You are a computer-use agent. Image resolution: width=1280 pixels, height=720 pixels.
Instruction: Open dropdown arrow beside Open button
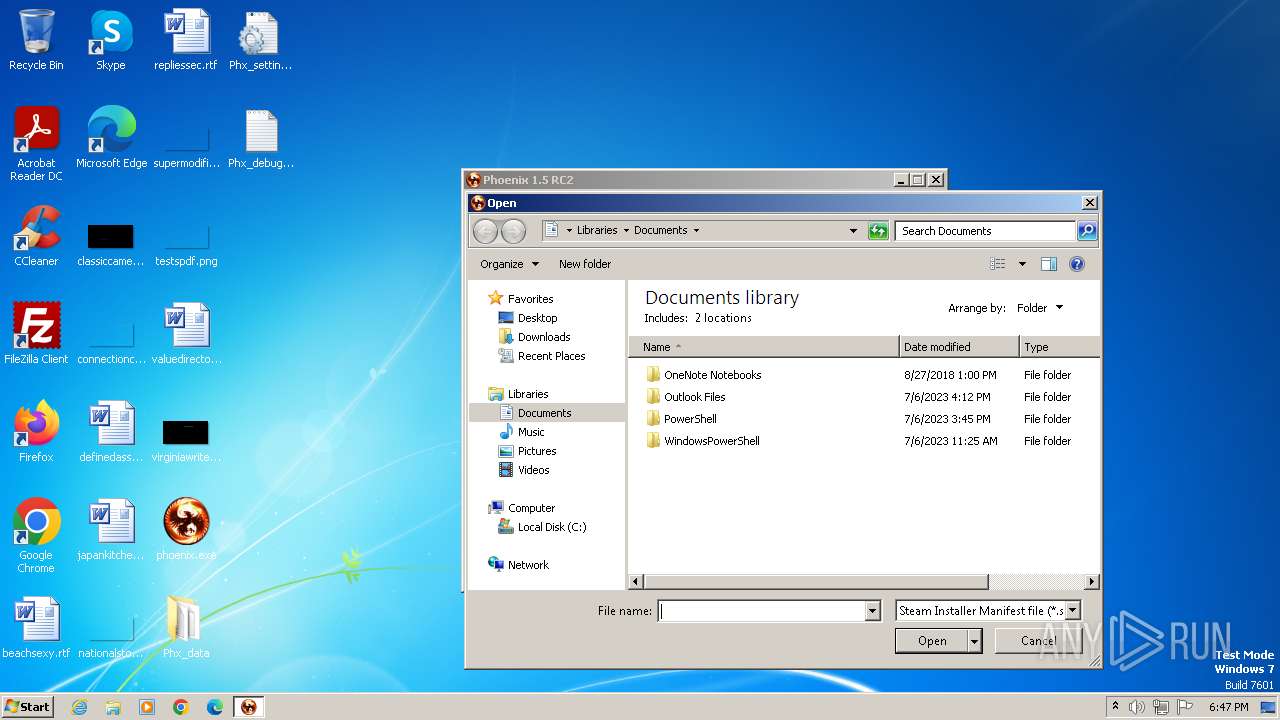click(975, 641)
